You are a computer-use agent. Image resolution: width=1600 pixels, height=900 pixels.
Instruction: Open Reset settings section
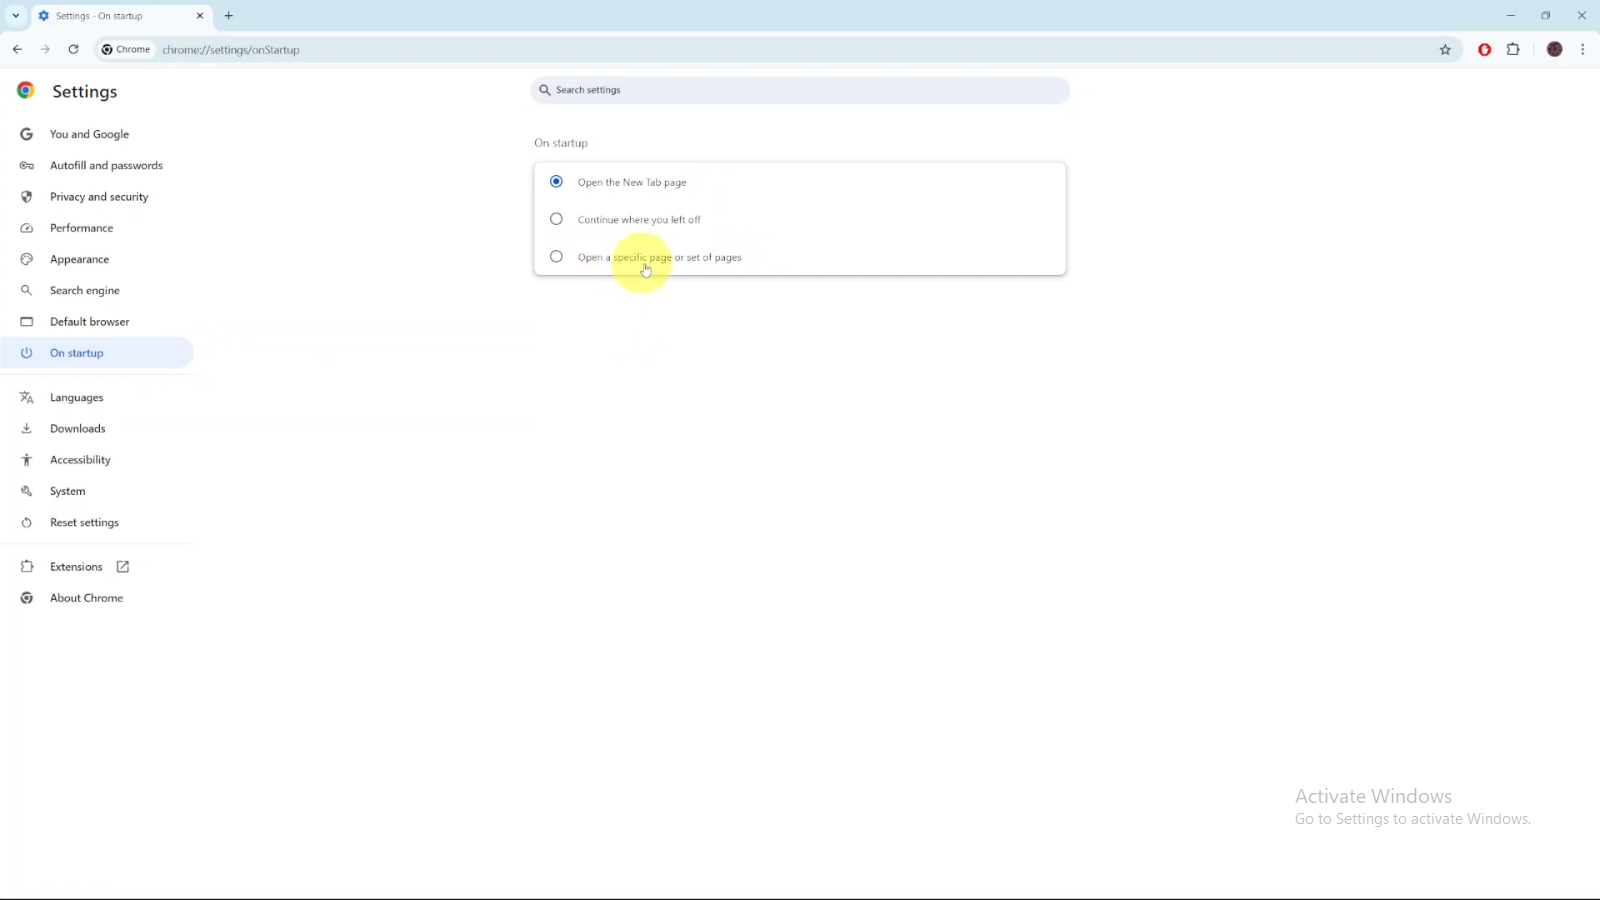tap(97, 523)
